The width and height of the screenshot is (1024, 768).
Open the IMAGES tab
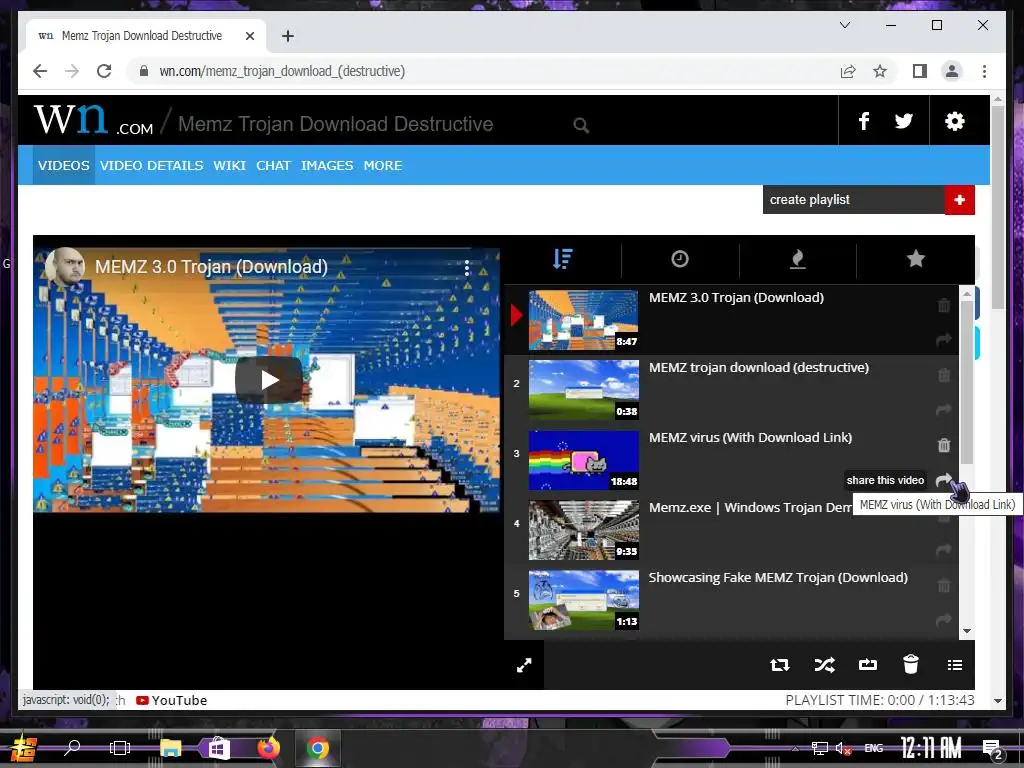pos(327,165)
